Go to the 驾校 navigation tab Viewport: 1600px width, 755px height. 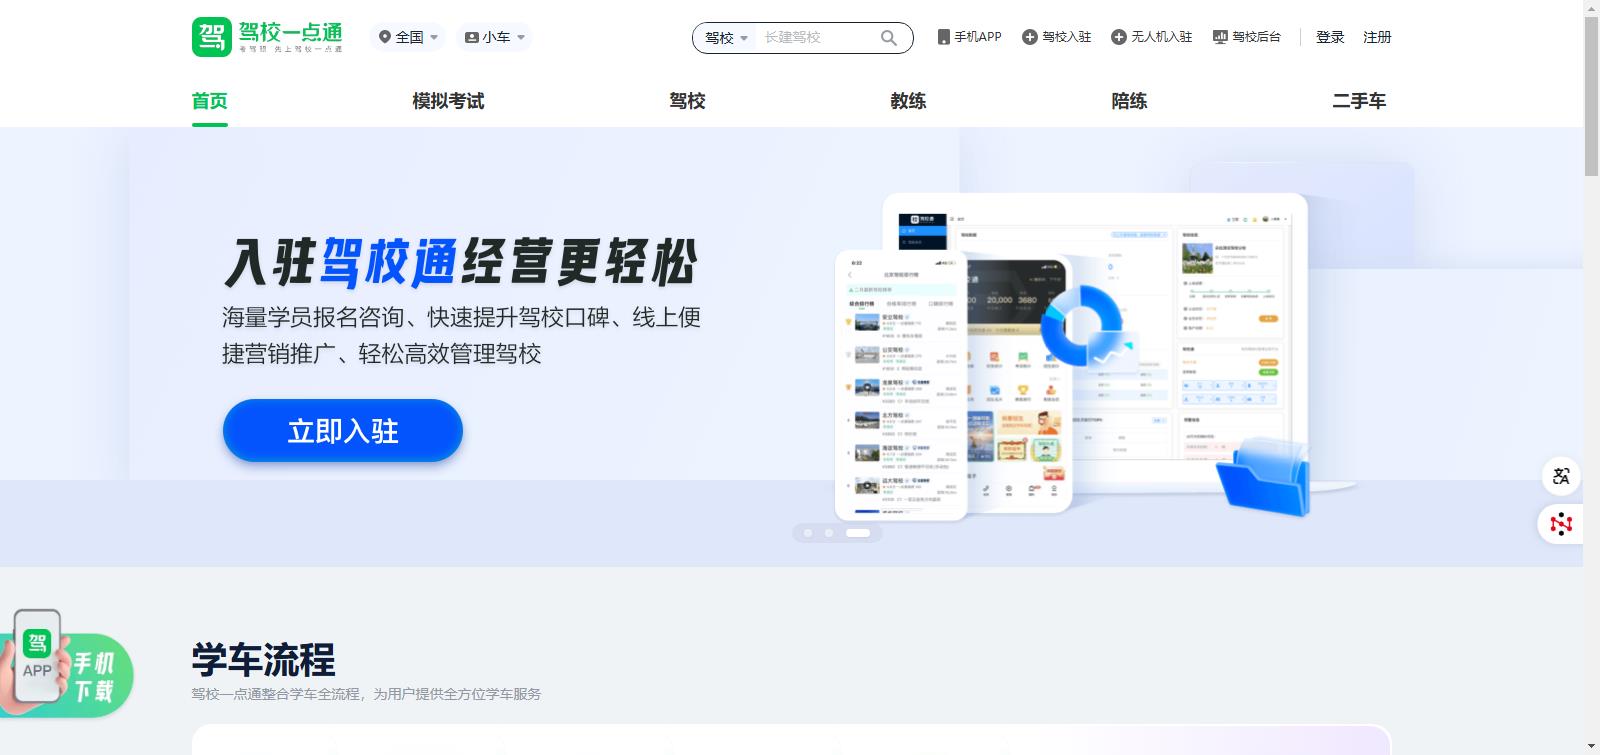point(687,101)
